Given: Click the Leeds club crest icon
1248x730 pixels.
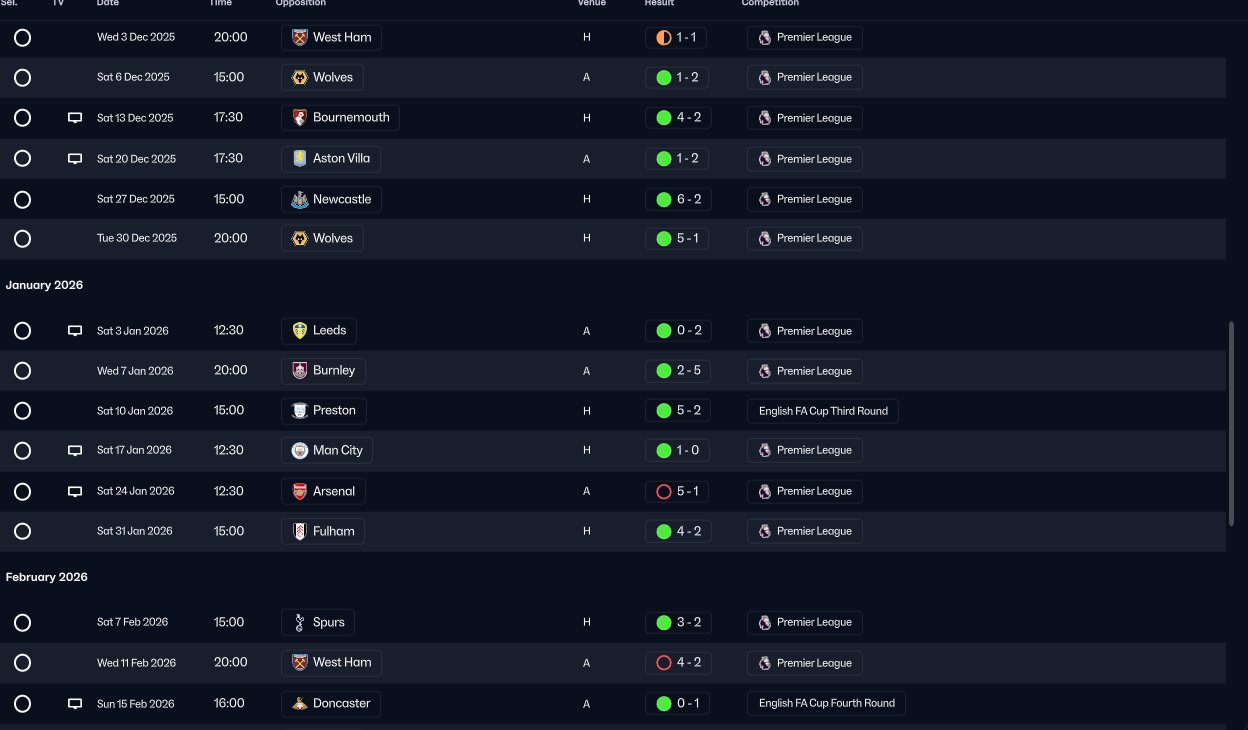Looking at the screenshot, I should (298, 331).
